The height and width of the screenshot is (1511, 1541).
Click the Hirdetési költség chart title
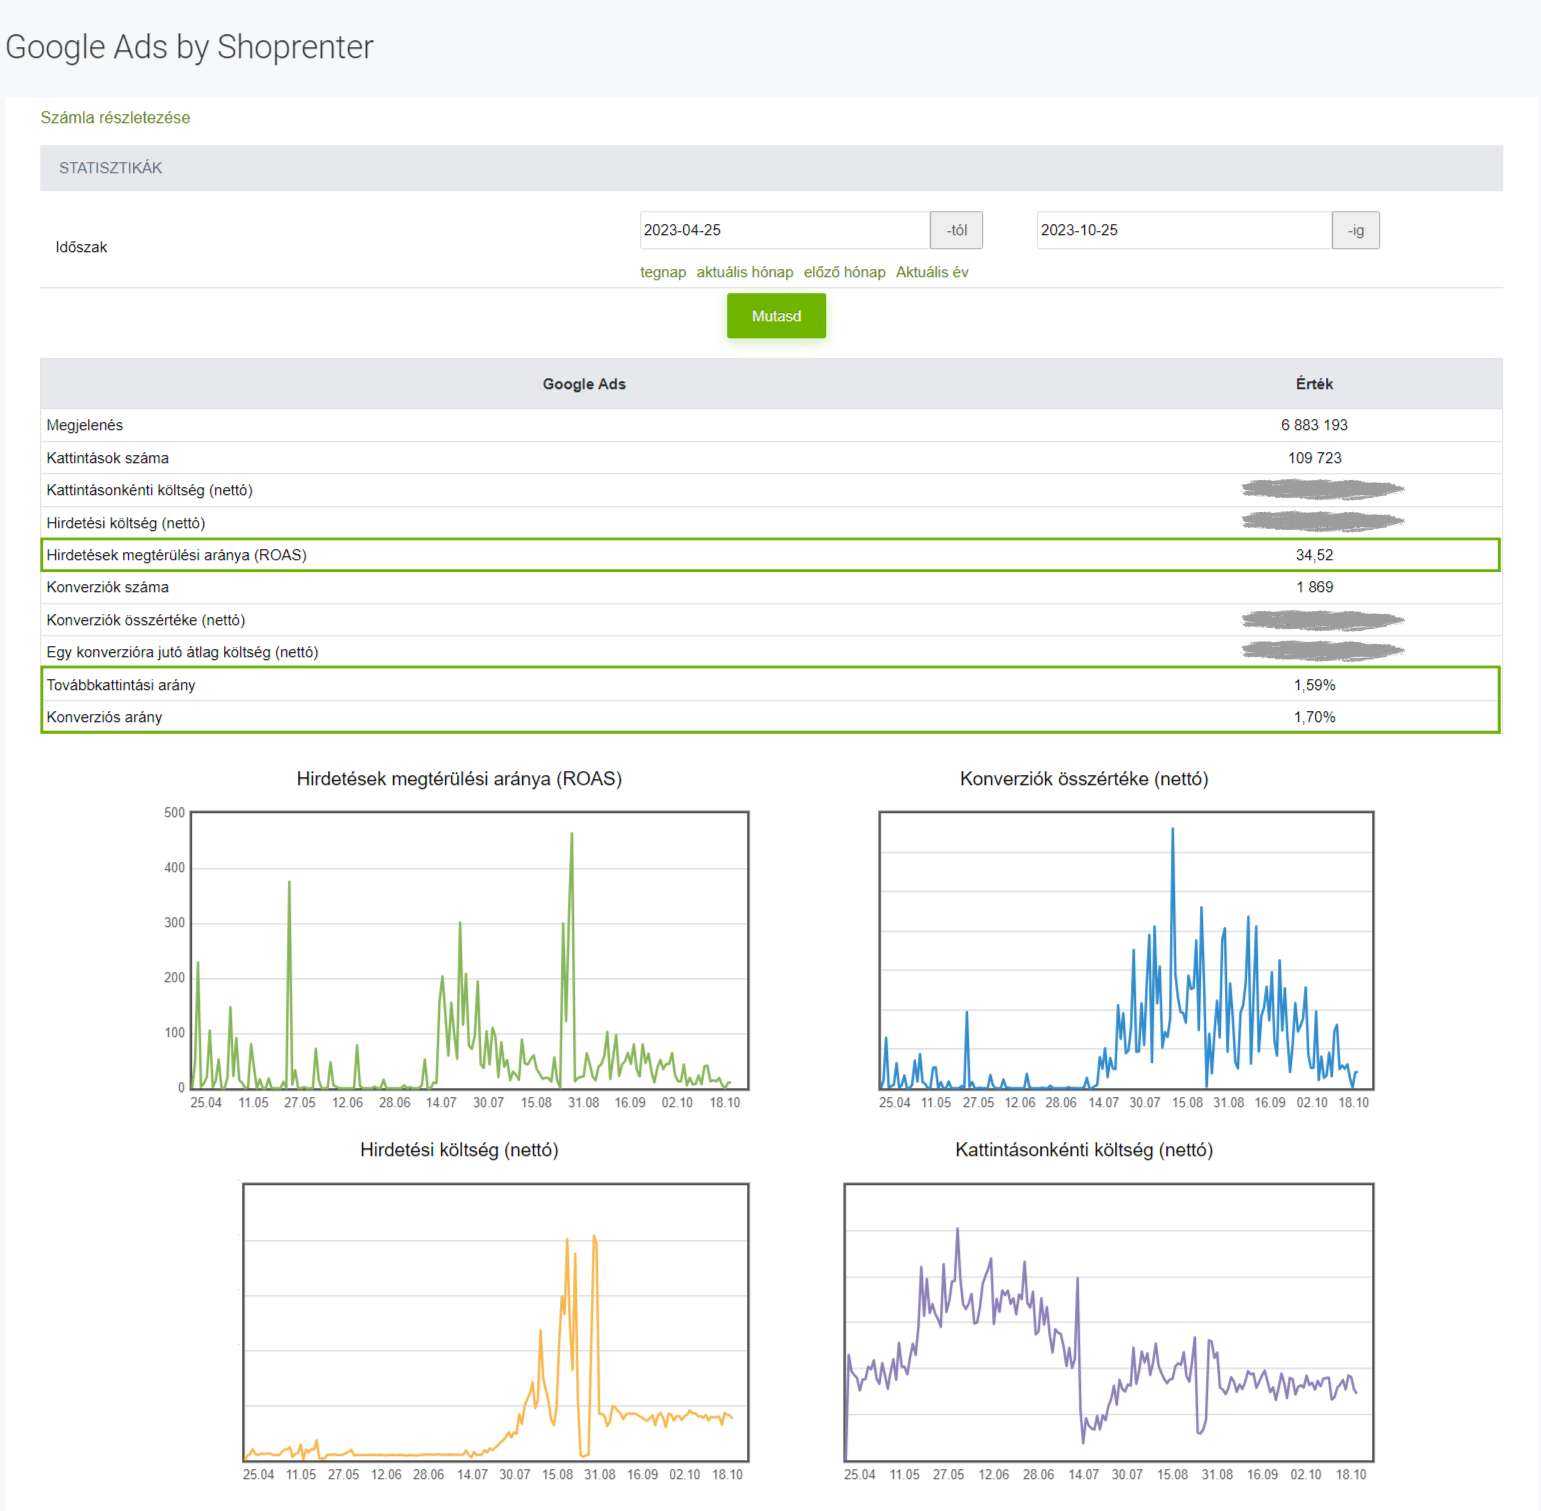coord(459,1150)
